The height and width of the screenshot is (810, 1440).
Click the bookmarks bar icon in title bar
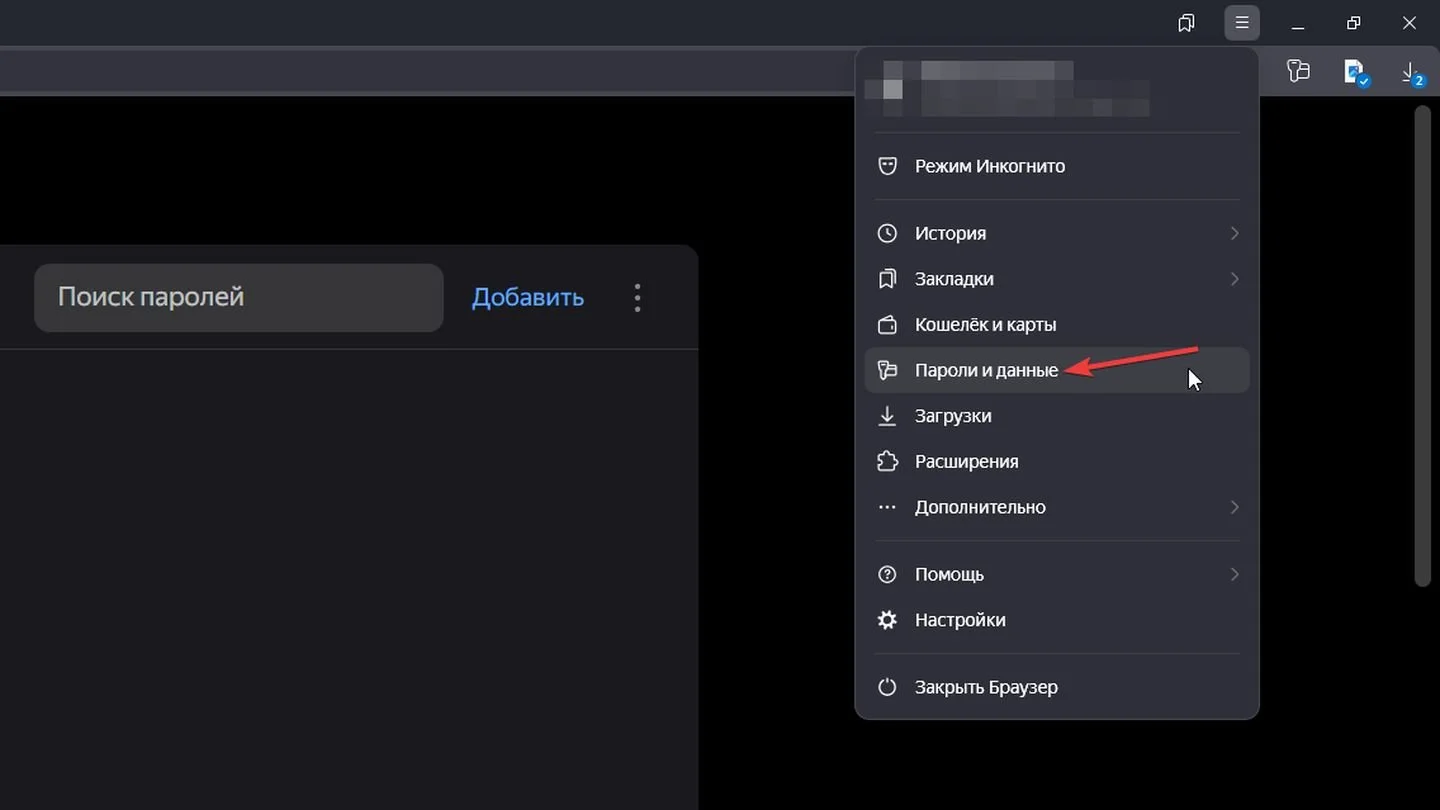[x=1186, y=23]
